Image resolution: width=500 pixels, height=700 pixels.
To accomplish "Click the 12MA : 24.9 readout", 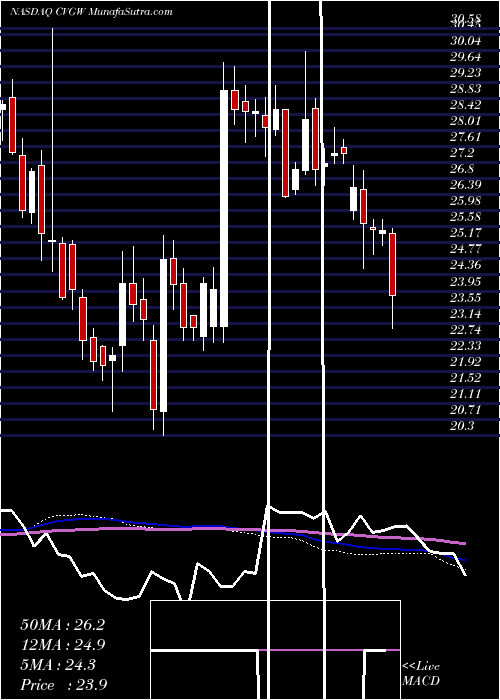I will [x=62, y=645].
